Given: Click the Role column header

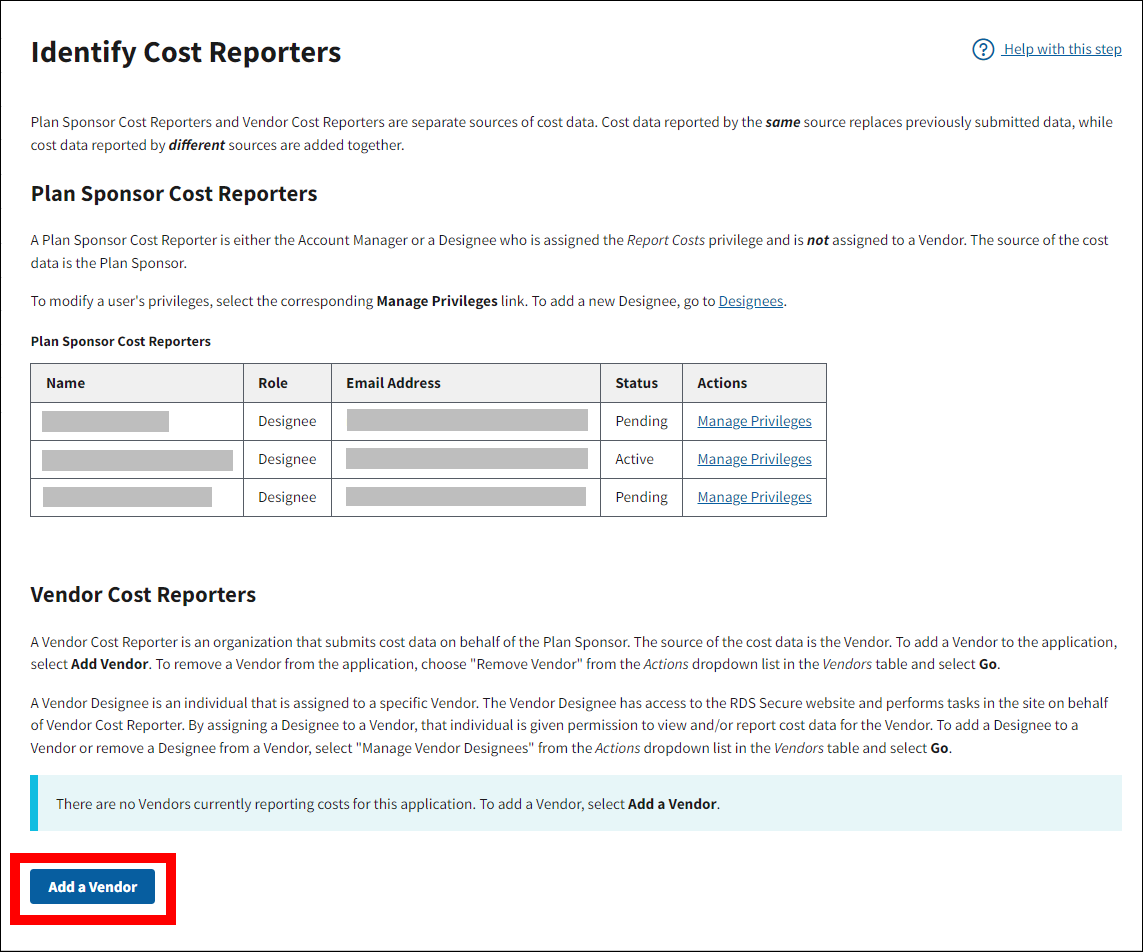Looking at the screenshot, I should coord(273,383).
